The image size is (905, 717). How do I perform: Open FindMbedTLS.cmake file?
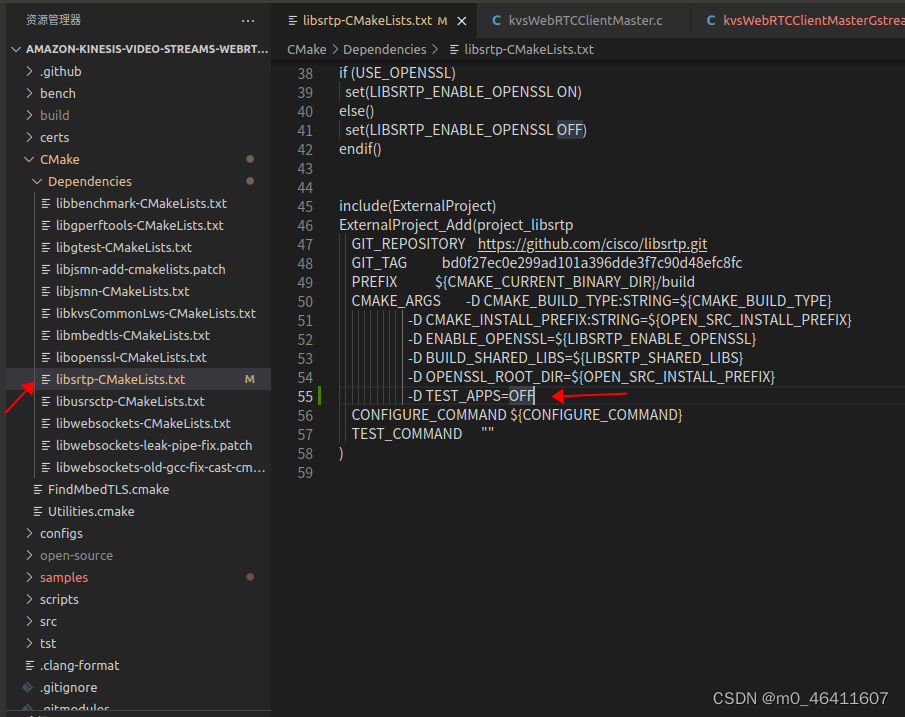(x=109, y=490)
